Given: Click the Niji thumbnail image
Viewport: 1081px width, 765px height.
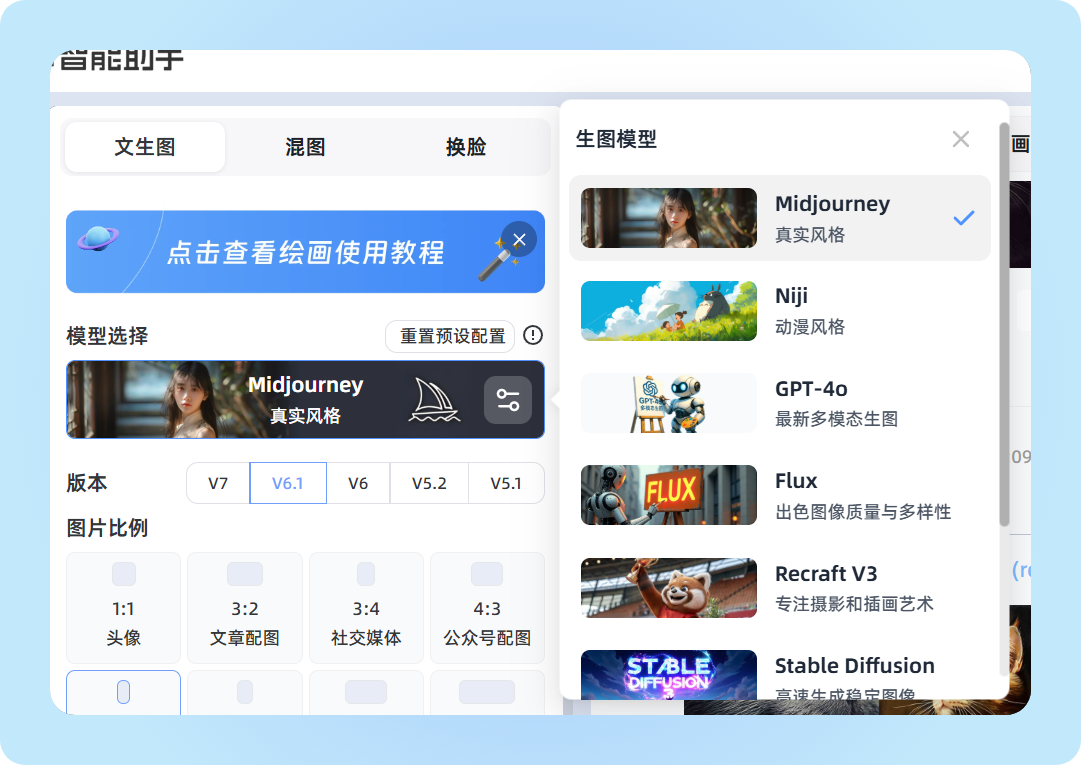Looking at the screenshot, I should pyautogui.click(x=669, y=311).
